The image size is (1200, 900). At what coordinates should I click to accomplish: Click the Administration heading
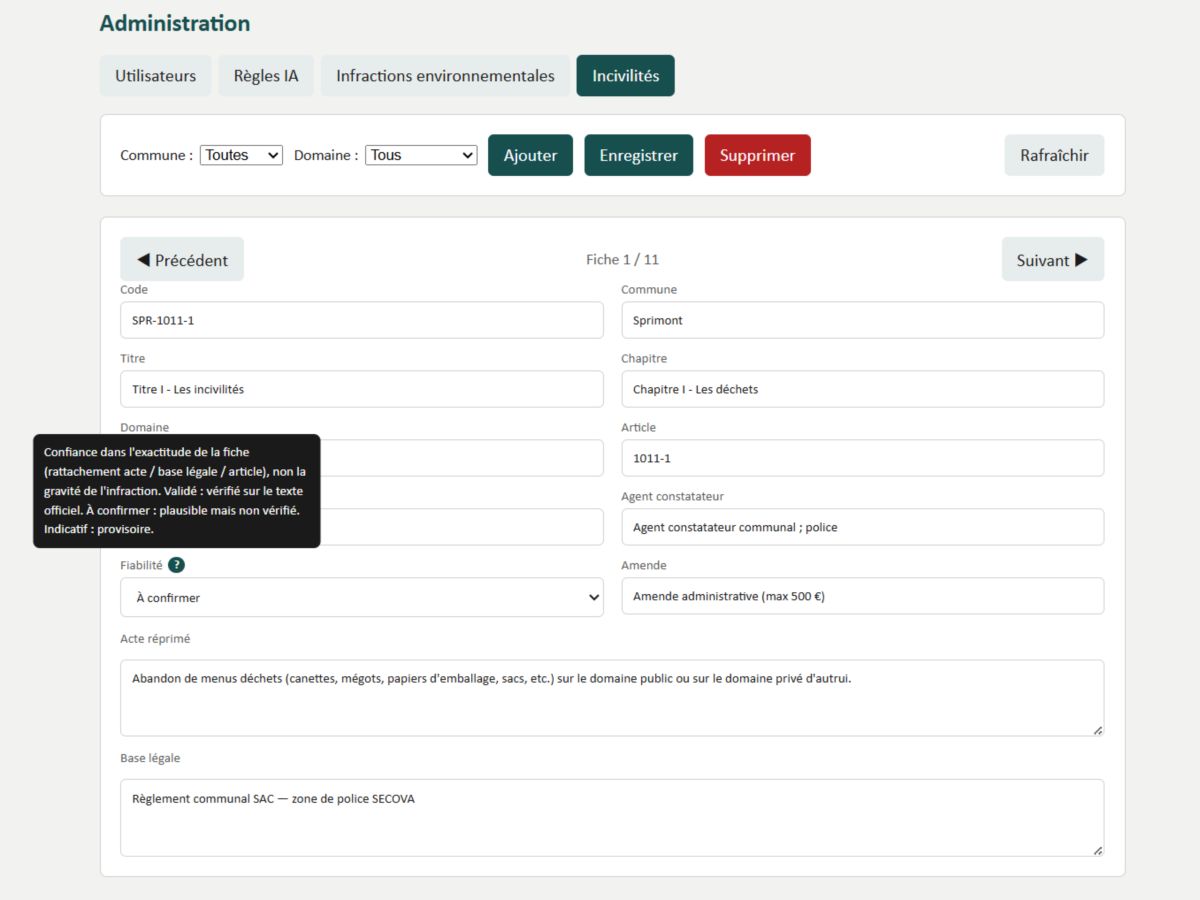click(x=175, y=23)
